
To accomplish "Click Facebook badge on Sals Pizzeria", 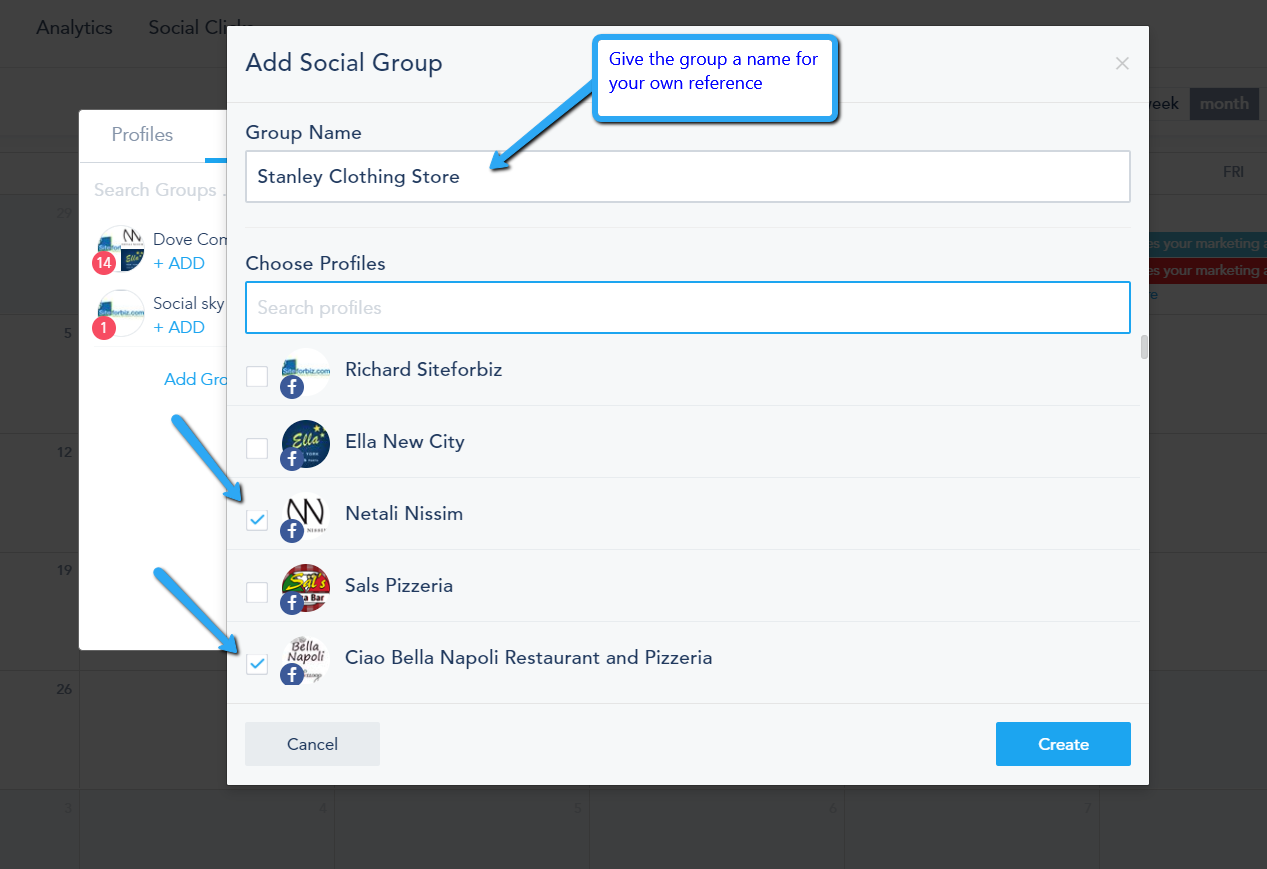I will point(292,603).
